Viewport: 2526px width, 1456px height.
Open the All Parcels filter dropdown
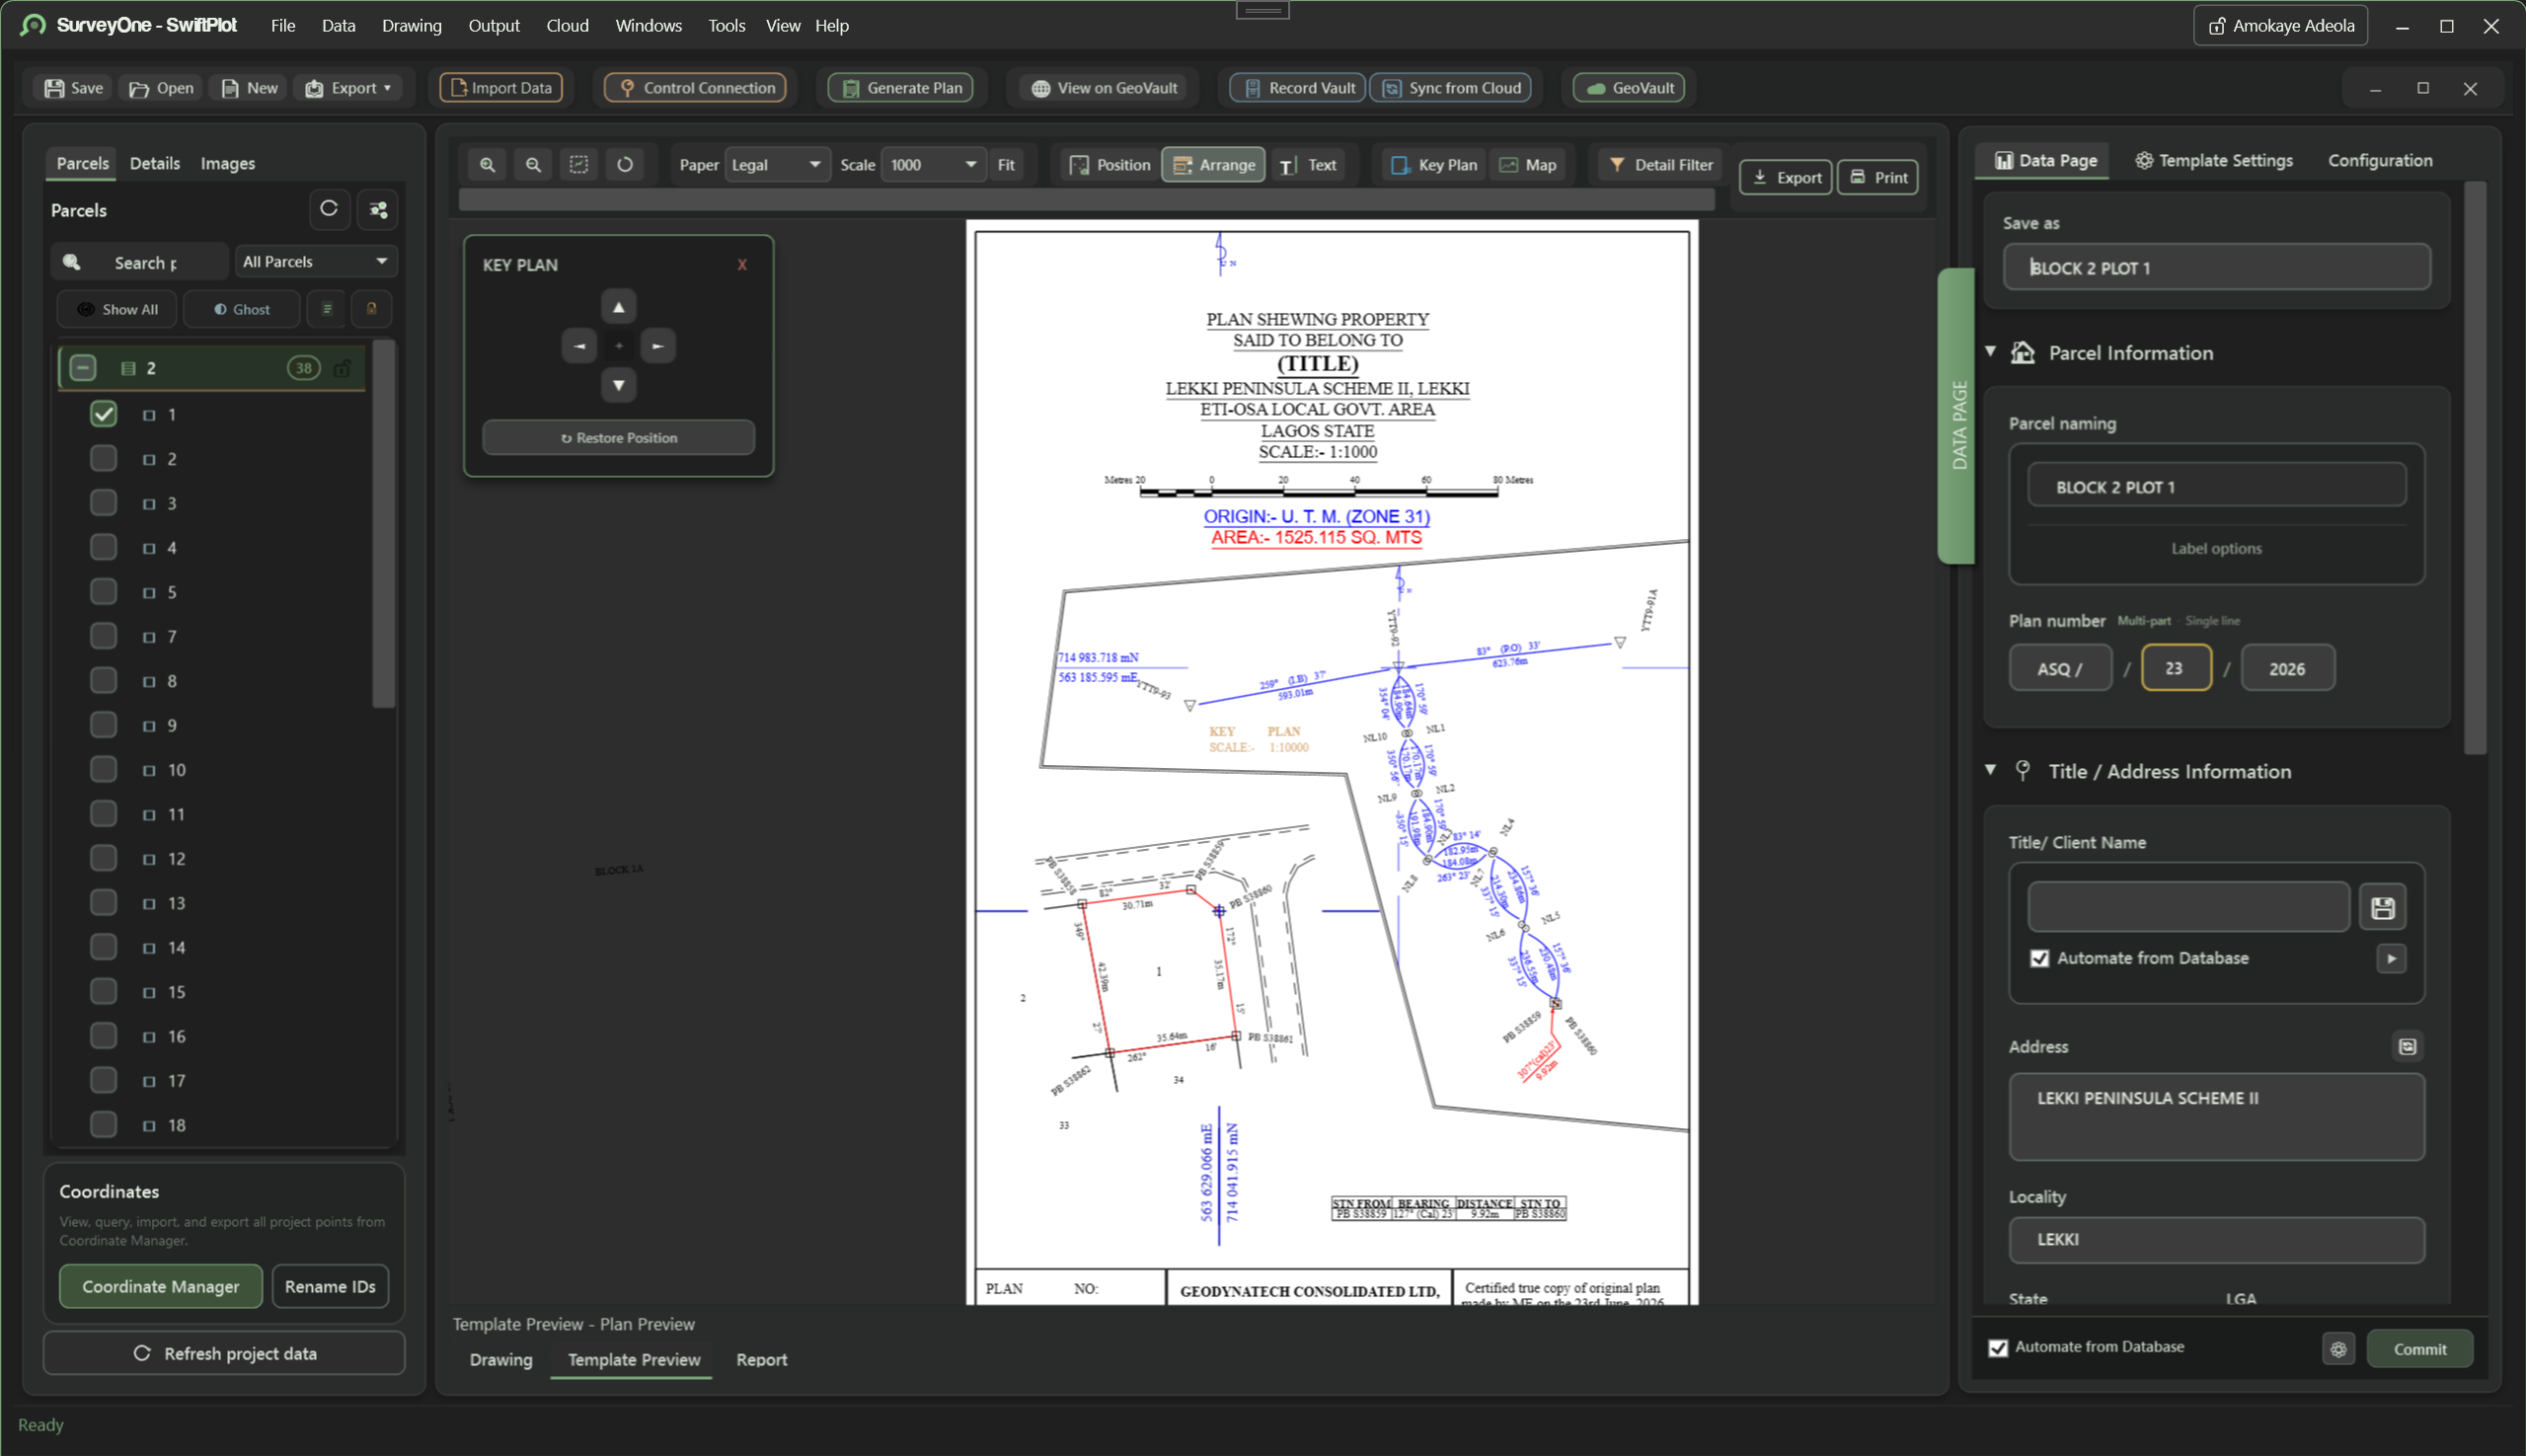click(x=315, y=262)
